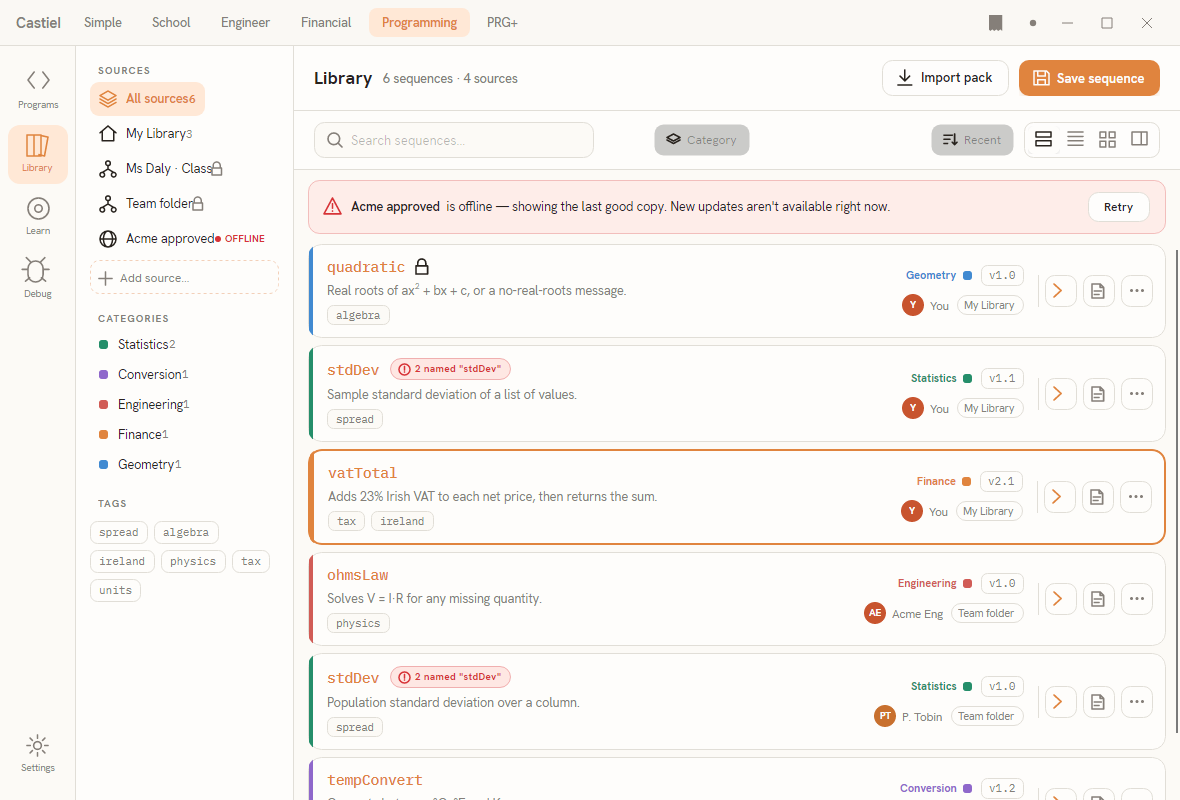
Task: Open the Library sidebar section
Action: [x=38, y=154]
